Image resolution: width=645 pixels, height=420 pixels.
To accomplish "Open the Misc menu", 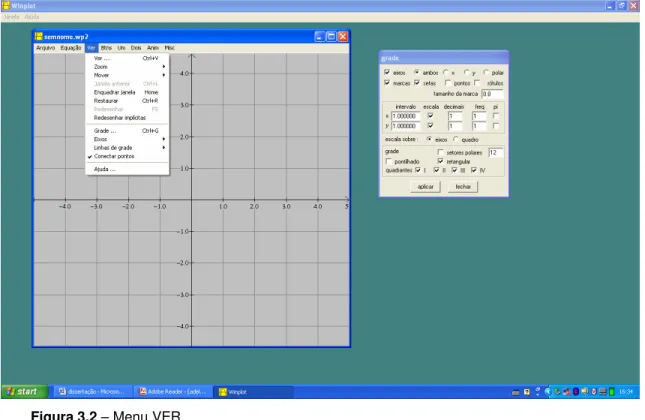I will [x=169, y=48].
